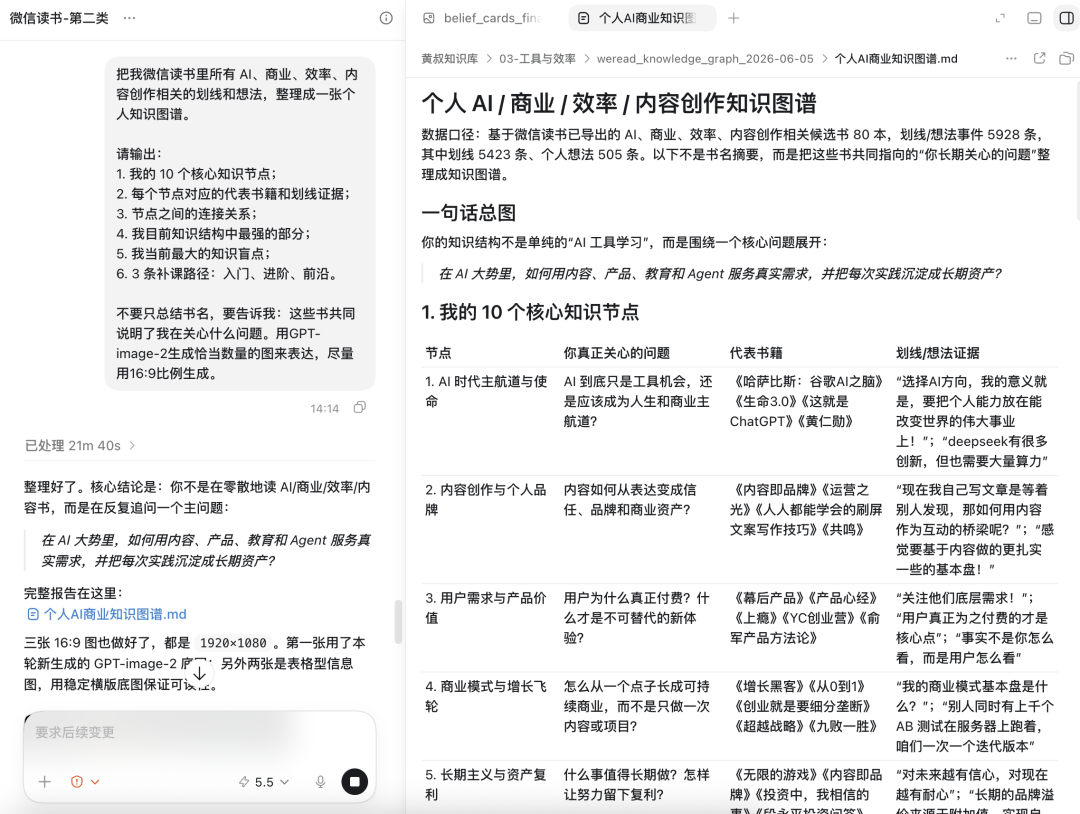1080x814 pixels.
Task: Focus the 要求后续变更 input field
Action: [x=200, y=733]
